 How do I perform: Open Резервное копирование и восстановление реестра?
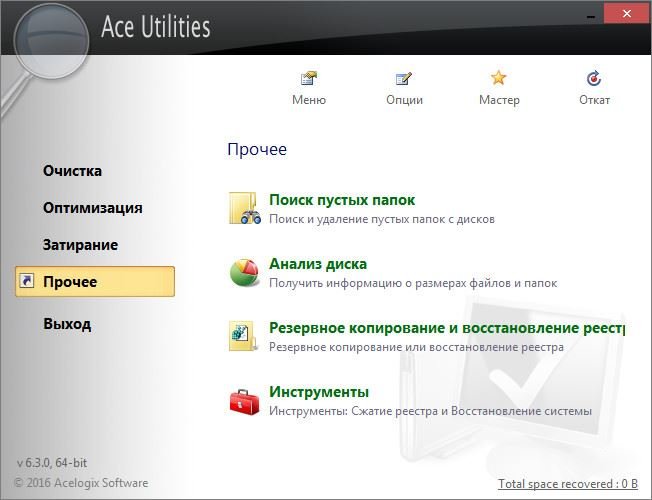(447, 328)
